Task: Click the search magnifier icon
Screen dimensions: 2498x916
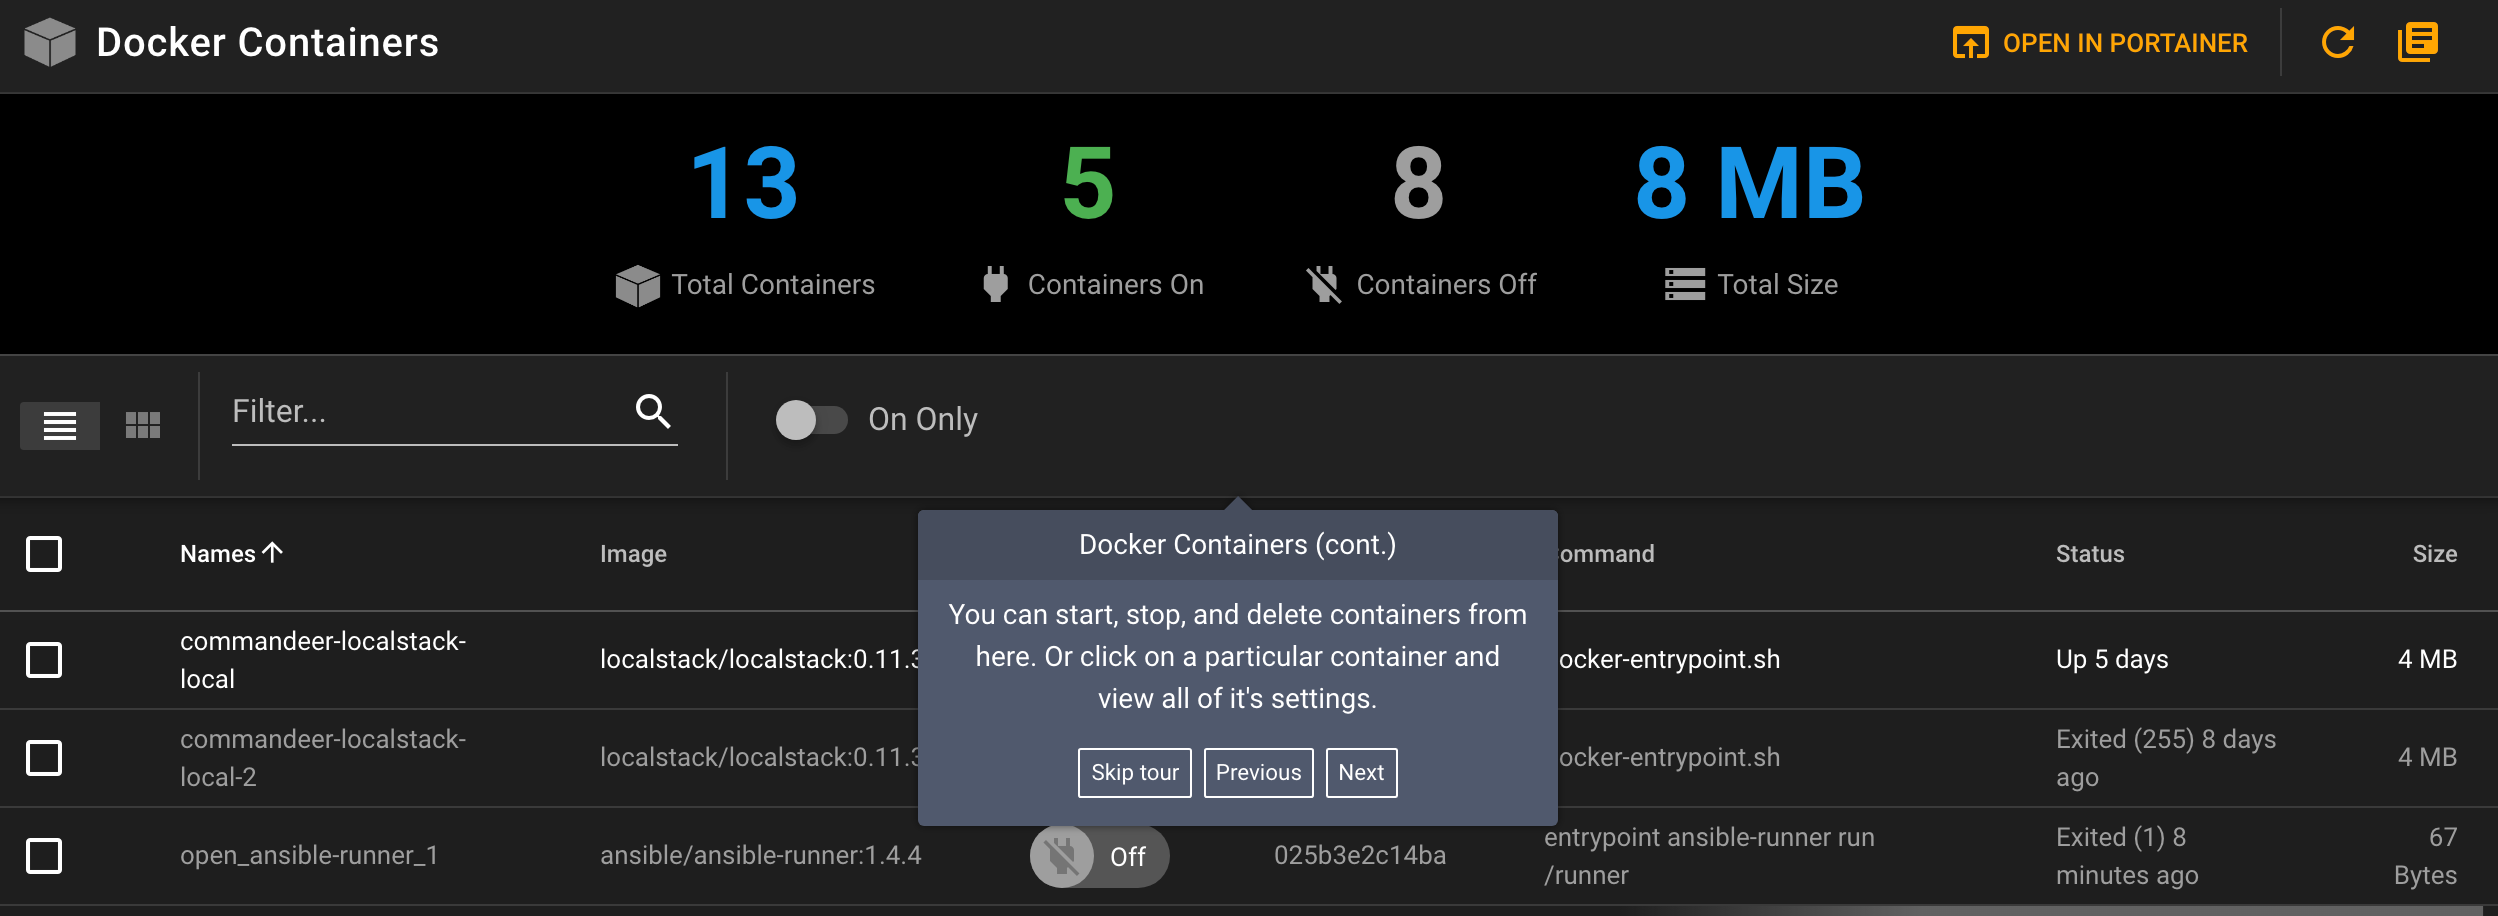Action: (653, 411)
